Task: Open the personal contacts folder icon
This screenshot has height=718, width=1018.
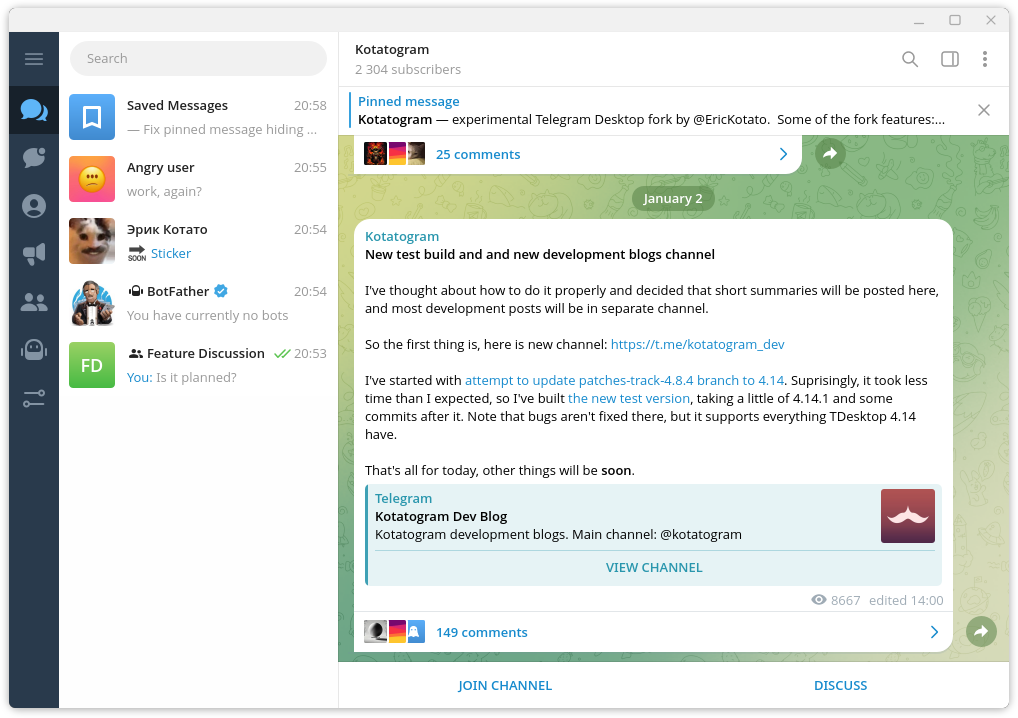Action: coord(34,206)
